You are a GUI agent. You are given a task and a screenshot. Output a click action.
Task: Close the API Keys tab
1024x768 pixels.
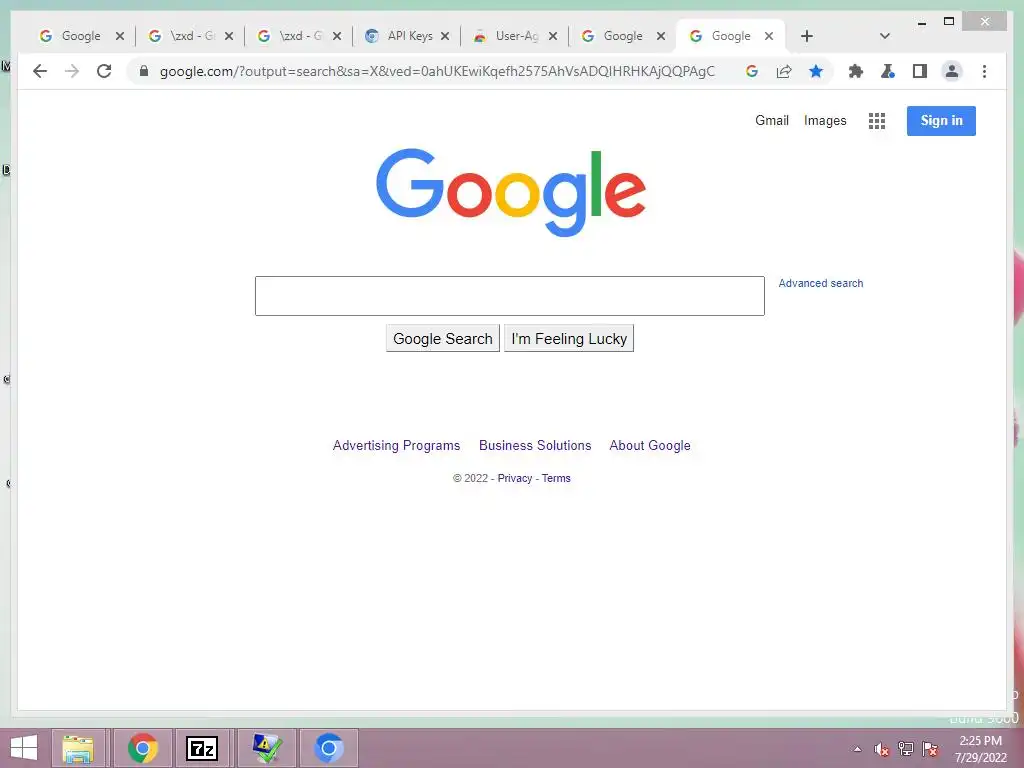(445, 36)
